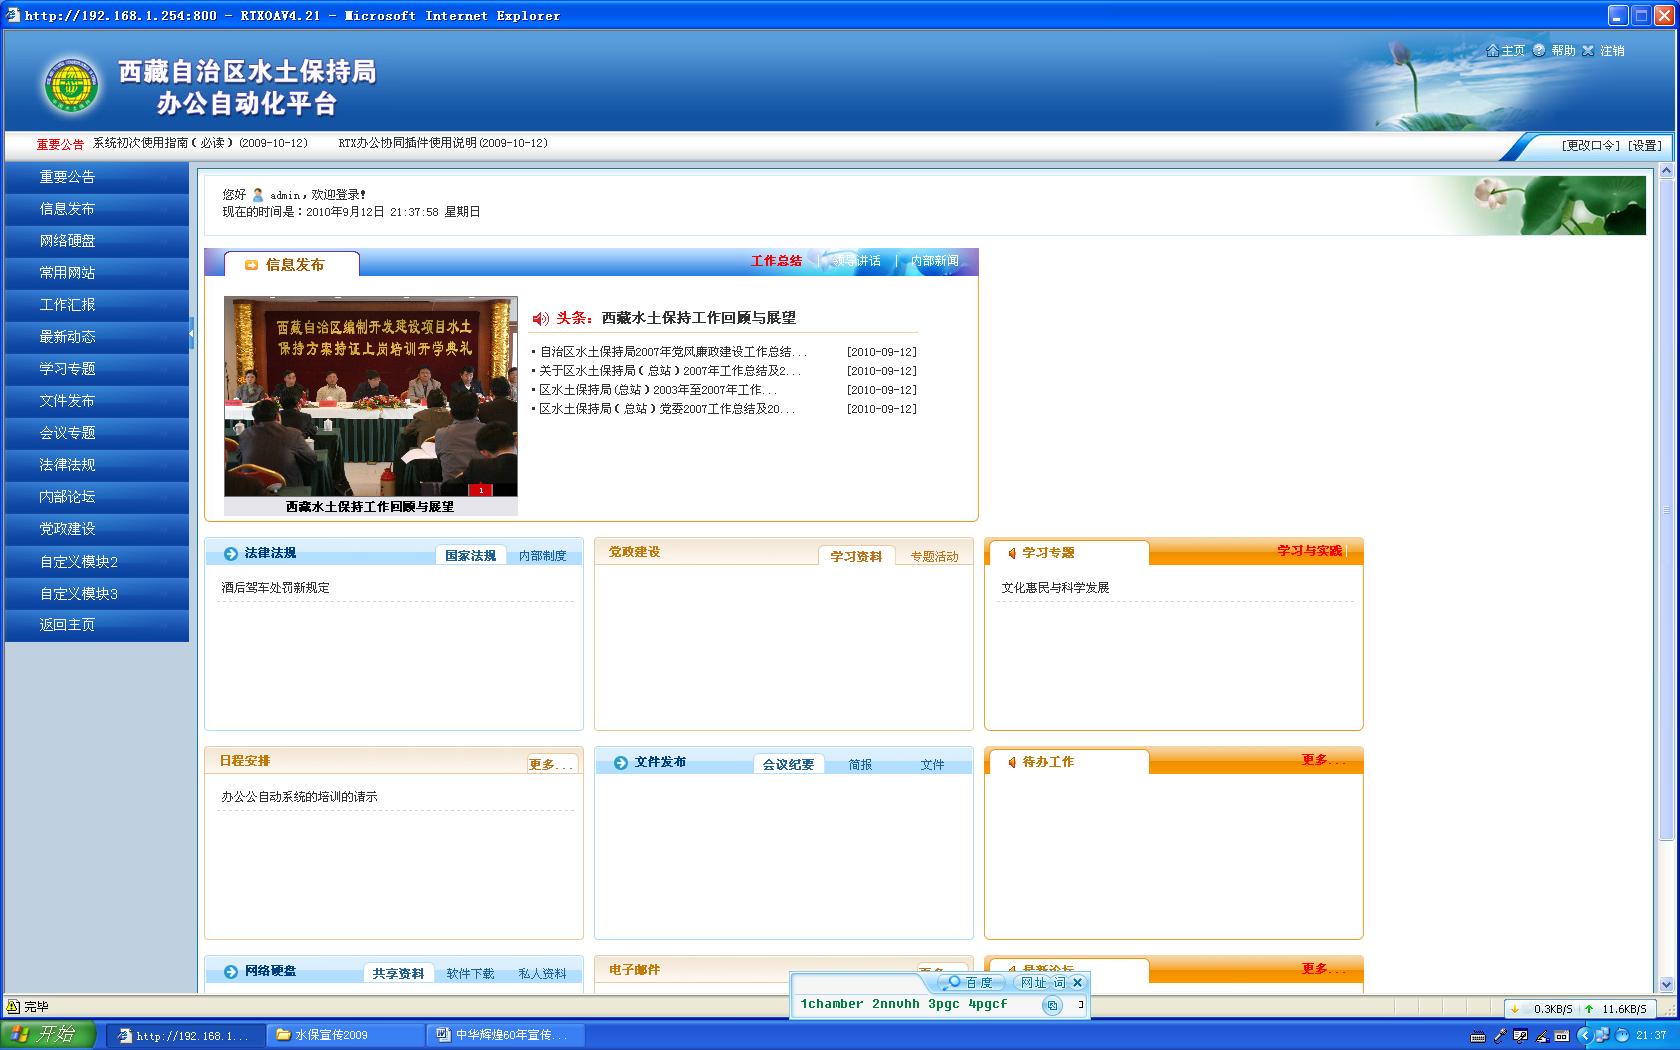Open 更多 in the 待办工作 panel
Viewport: 1680px width, 1050px height.
1322,760
